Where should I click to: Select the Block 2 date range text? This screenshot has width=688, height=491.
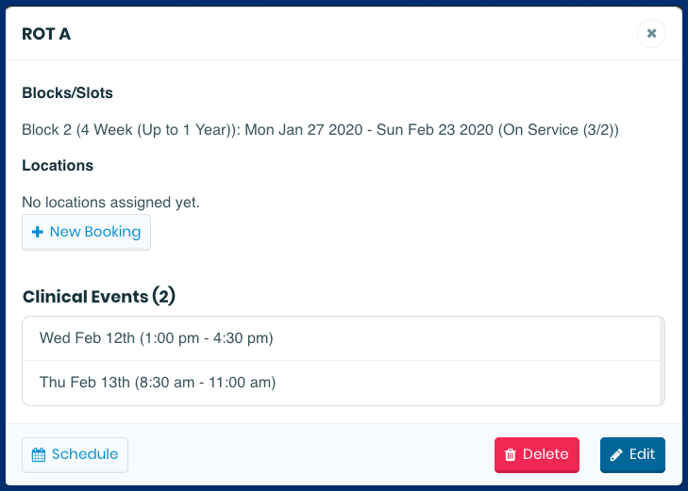tap(369, 130)
